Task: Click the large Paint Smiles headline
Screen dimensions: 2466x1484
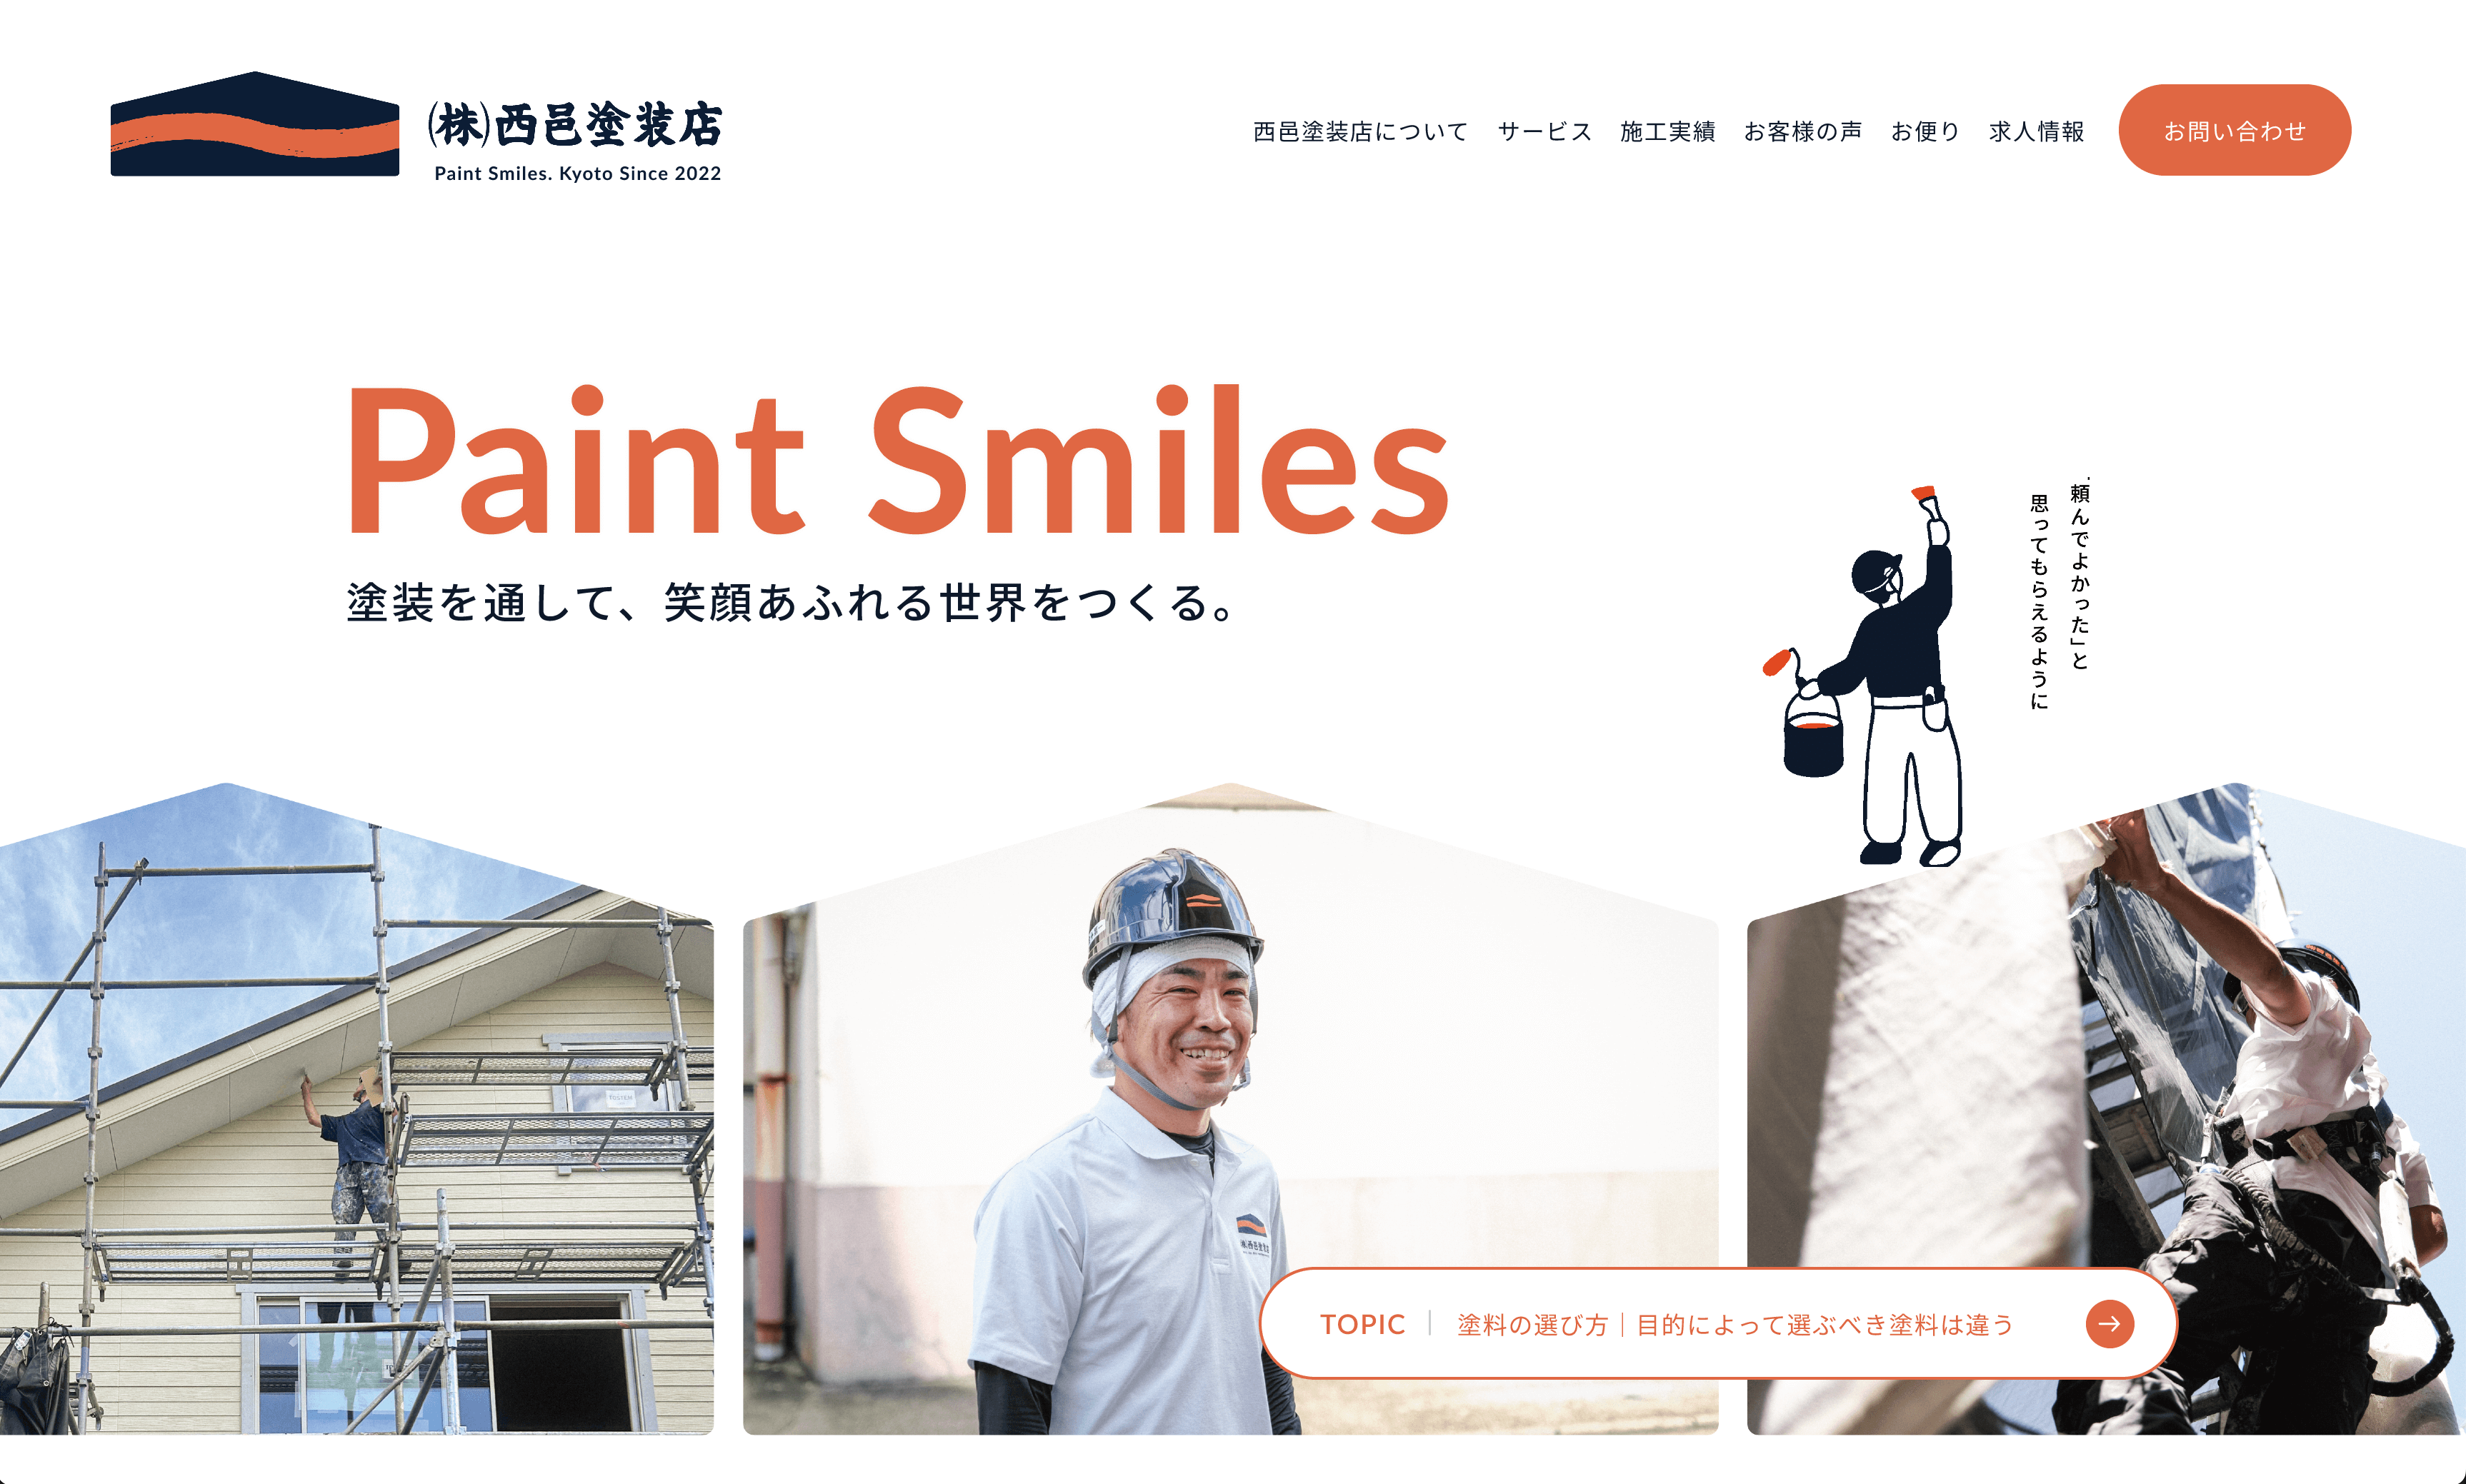Action: click(897, 460)
